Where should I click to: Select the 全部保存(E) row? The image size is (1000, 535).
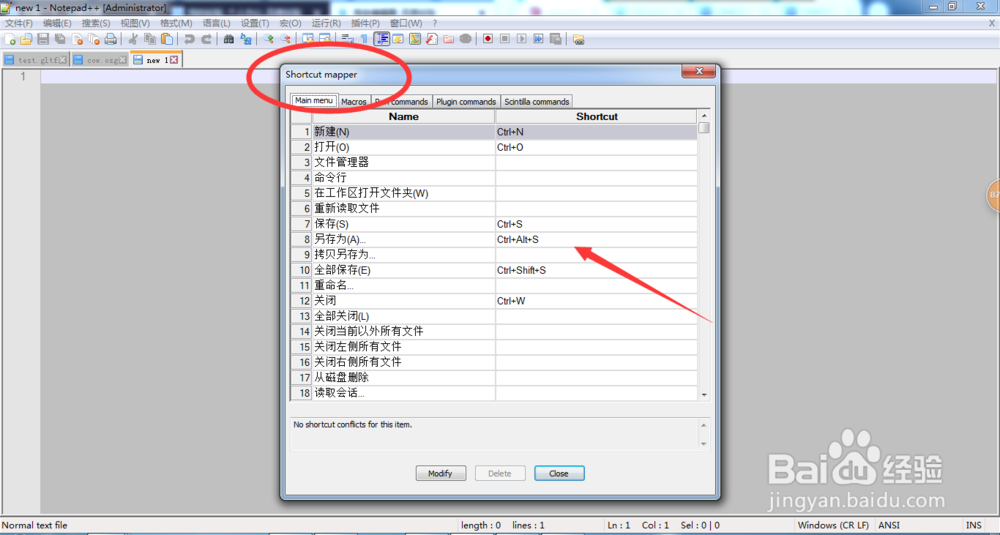coord(494,270)
